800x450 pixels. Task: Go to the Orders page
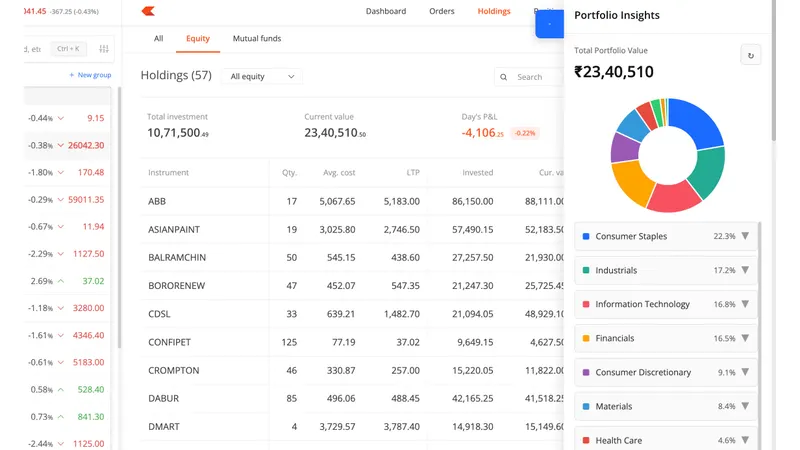tap(441, 11)
